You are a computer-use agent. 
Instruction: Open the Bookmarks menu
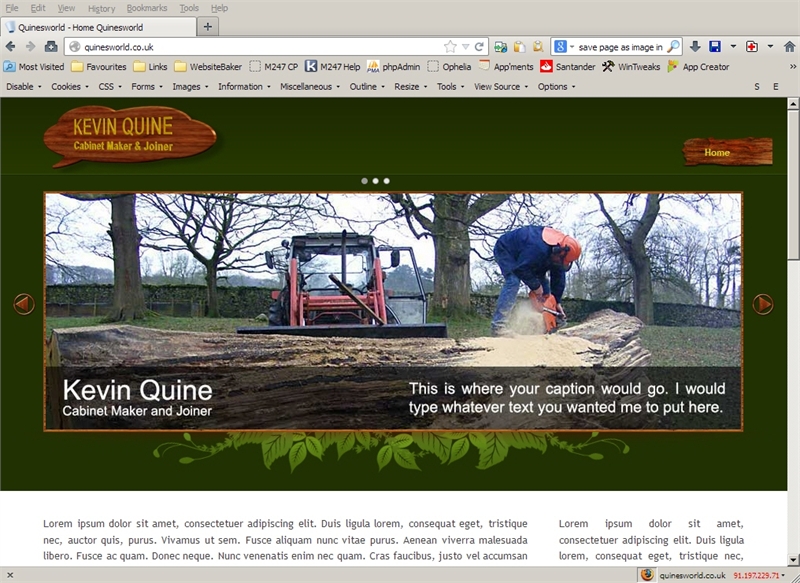[147, 8]
